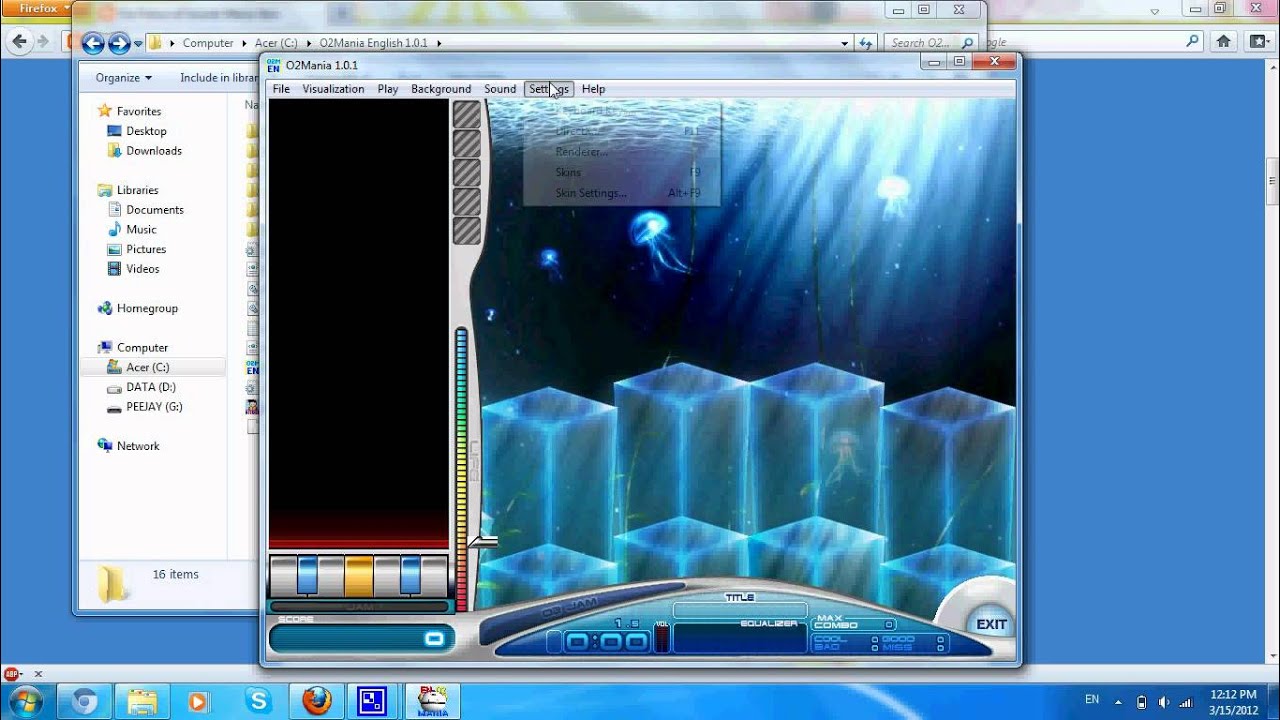This screenshot has height=720, width=1280.
Task: Open Google Chrome from the taskbar
Action: [84, 701]
